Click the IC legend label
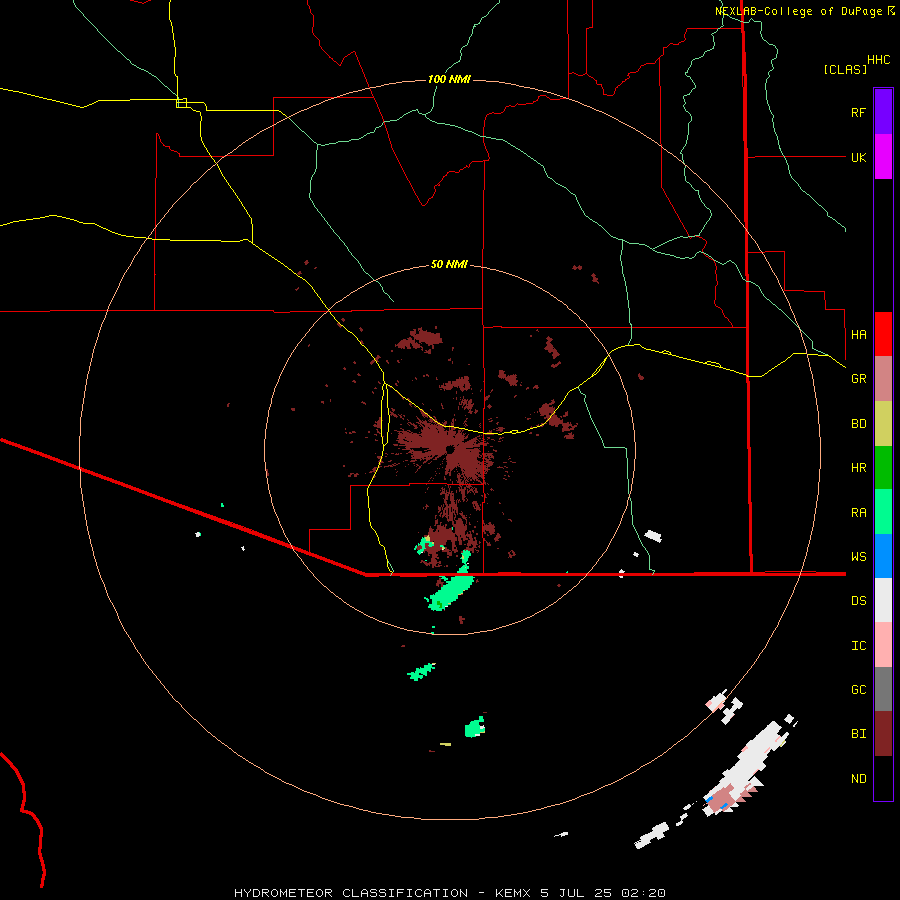This screenshot has width=900, height=900. (x=858, y=646)
